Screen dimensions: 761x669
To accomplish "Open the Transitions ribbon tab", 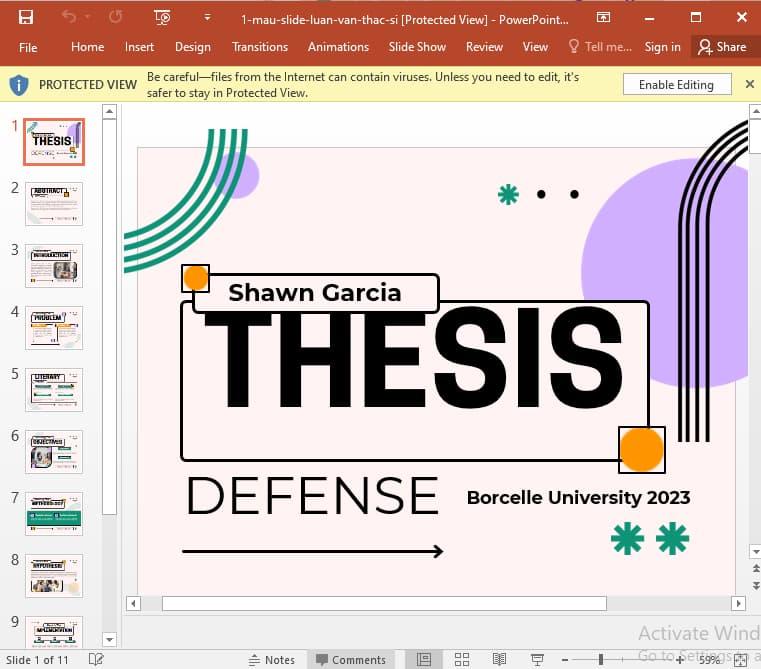I will 260,47.
